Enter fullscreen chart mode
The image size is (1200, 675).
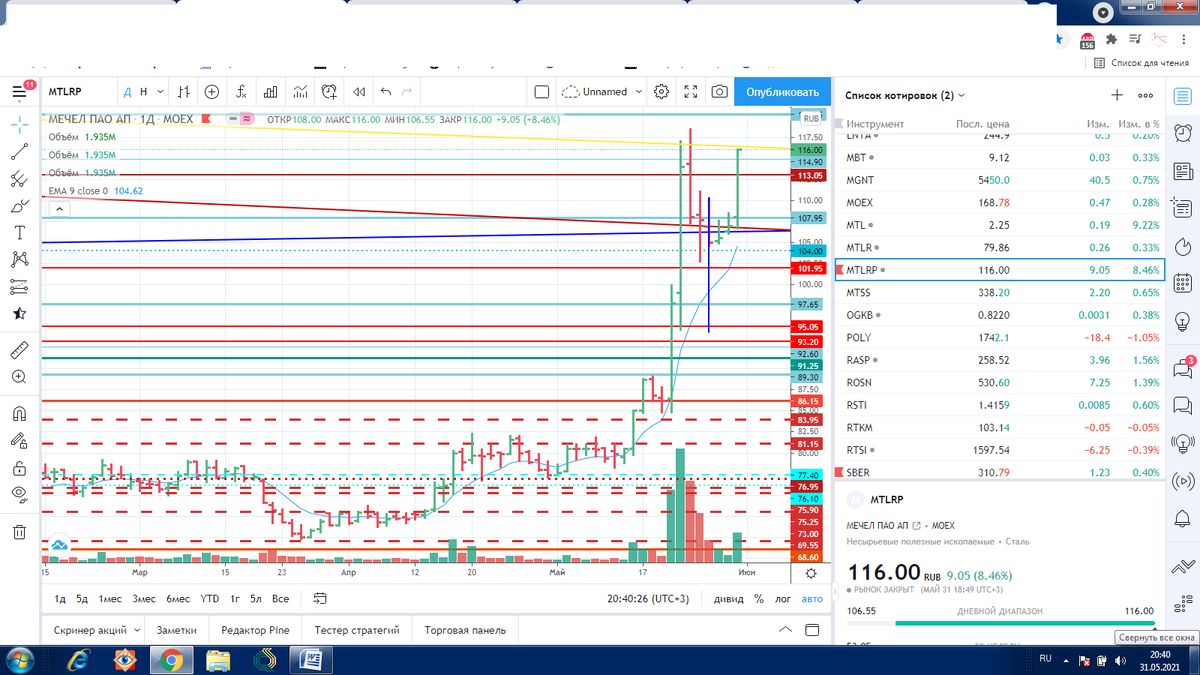(x=690, y=91)
